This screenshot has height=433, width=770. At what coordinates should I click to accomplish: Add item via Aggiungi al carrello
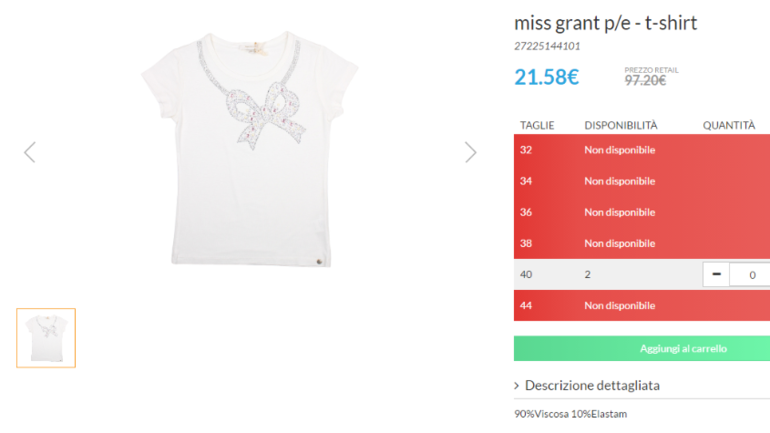642,349
